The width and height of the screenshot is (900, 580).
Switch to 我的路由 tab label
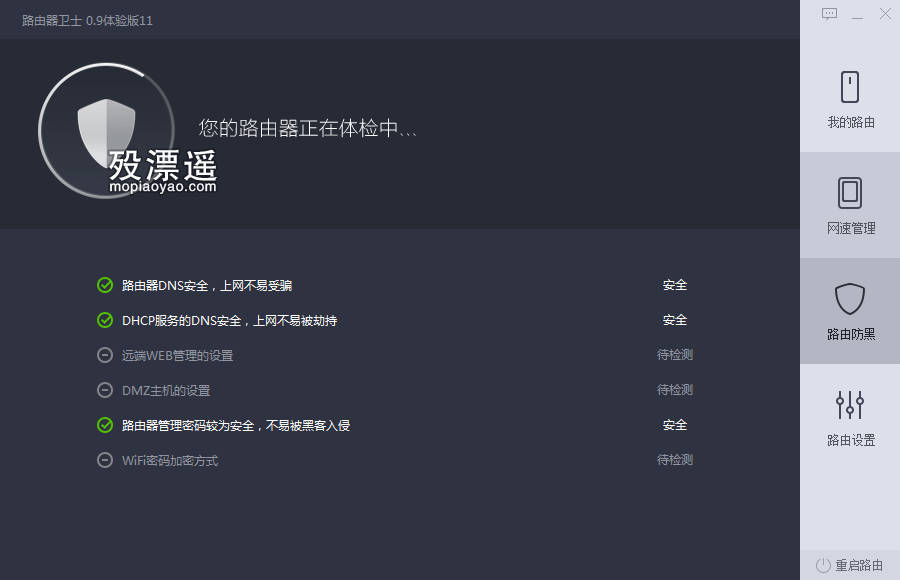851,122
